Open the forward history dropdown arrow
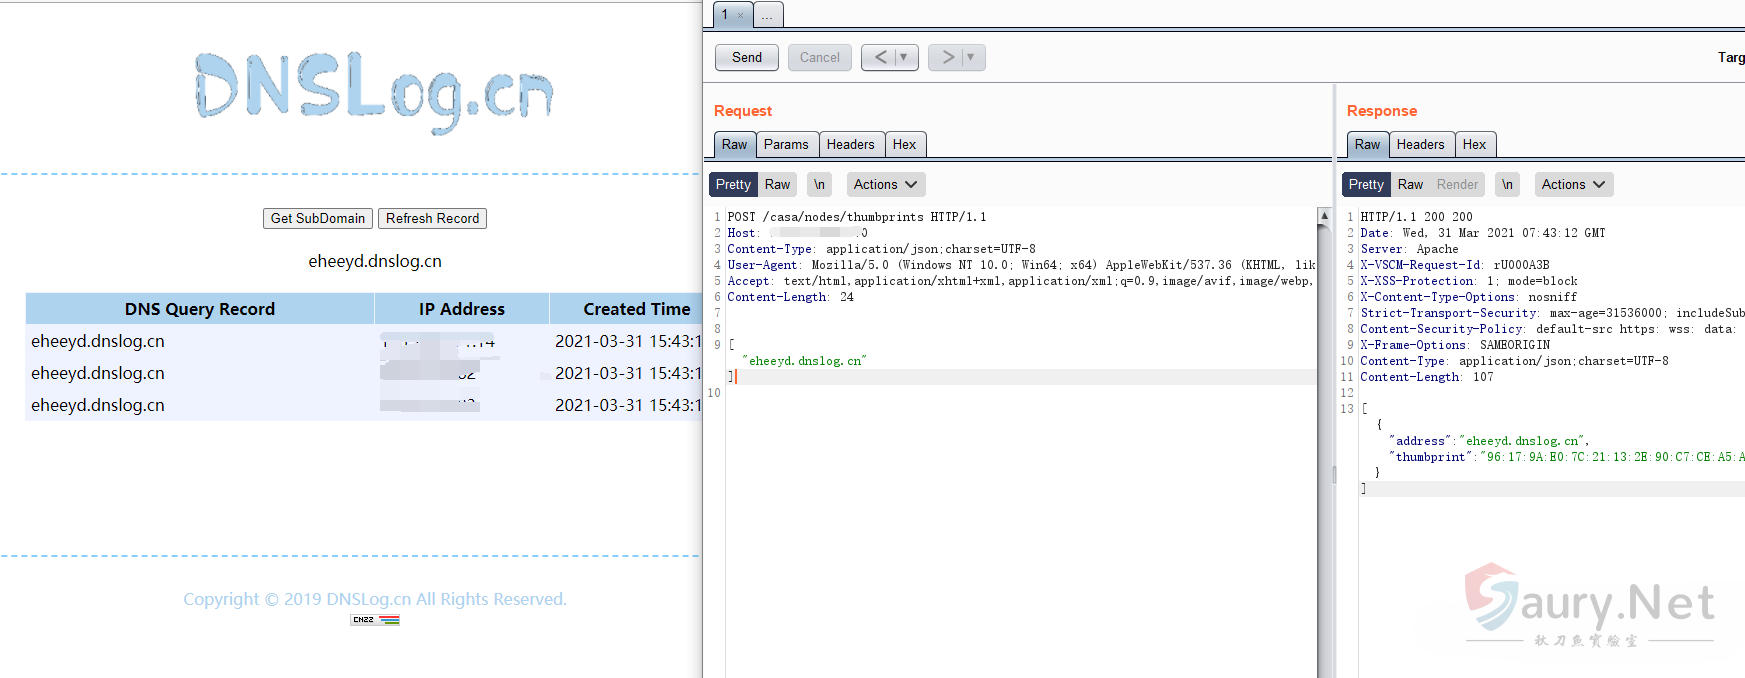The image size is (1745, 678). (x=971, y=58)
